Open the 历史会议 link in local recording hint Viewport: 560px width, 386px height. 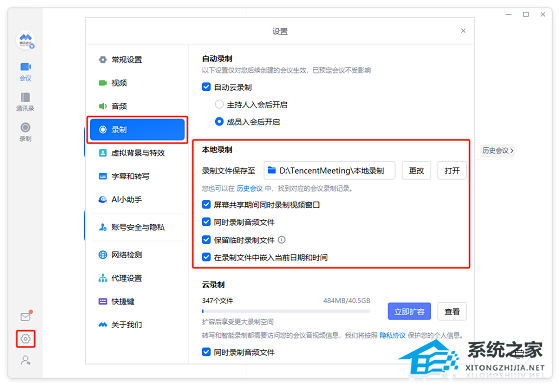pyautogui.click(x=250, y=188)
